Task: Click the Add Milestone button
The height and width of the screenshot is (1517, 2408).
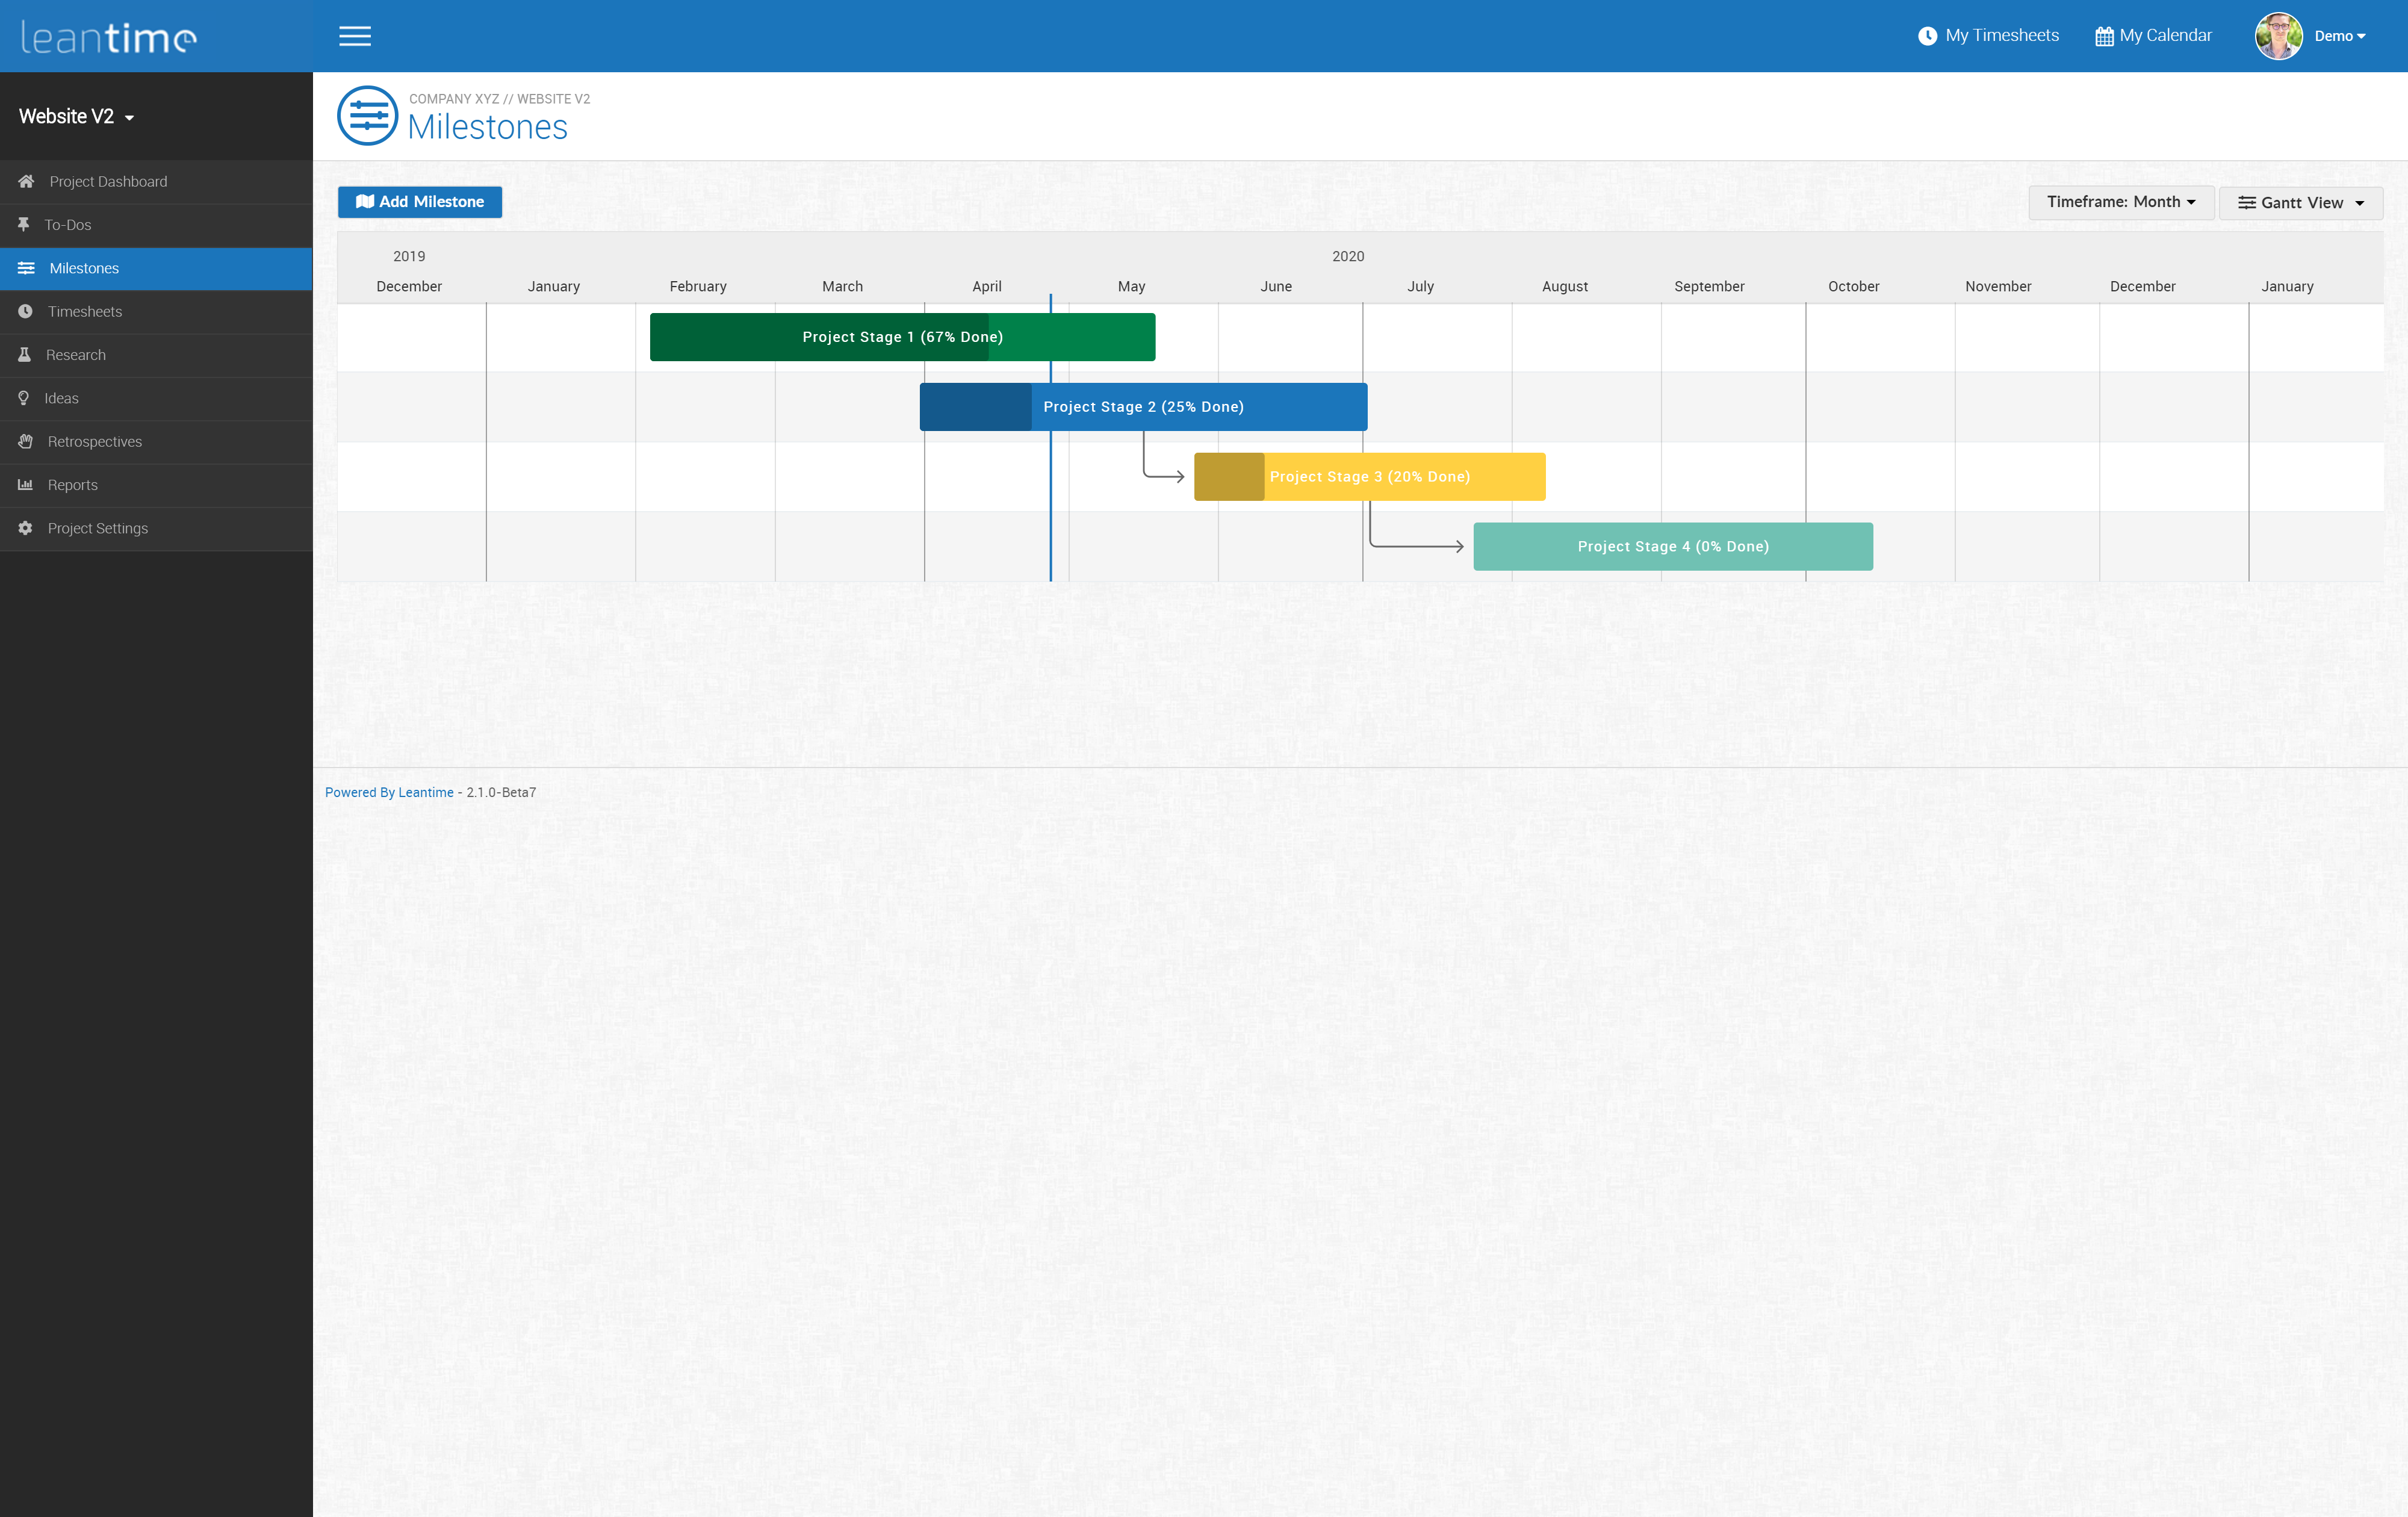Action: pos(419,202)
